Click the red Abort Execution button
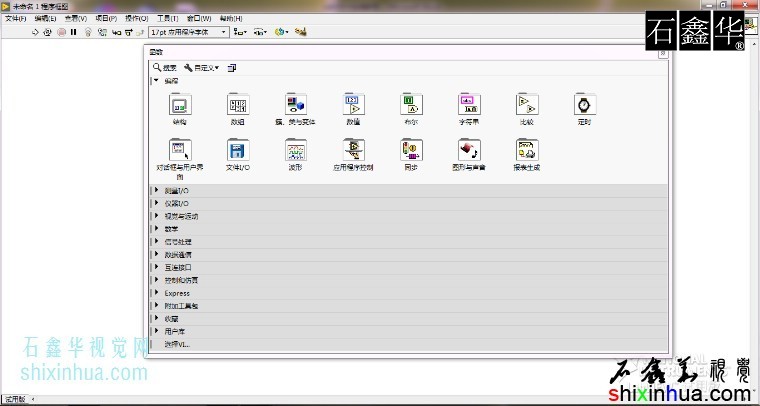The height and width of the screenshot is (406, 760). click(62, 32)
